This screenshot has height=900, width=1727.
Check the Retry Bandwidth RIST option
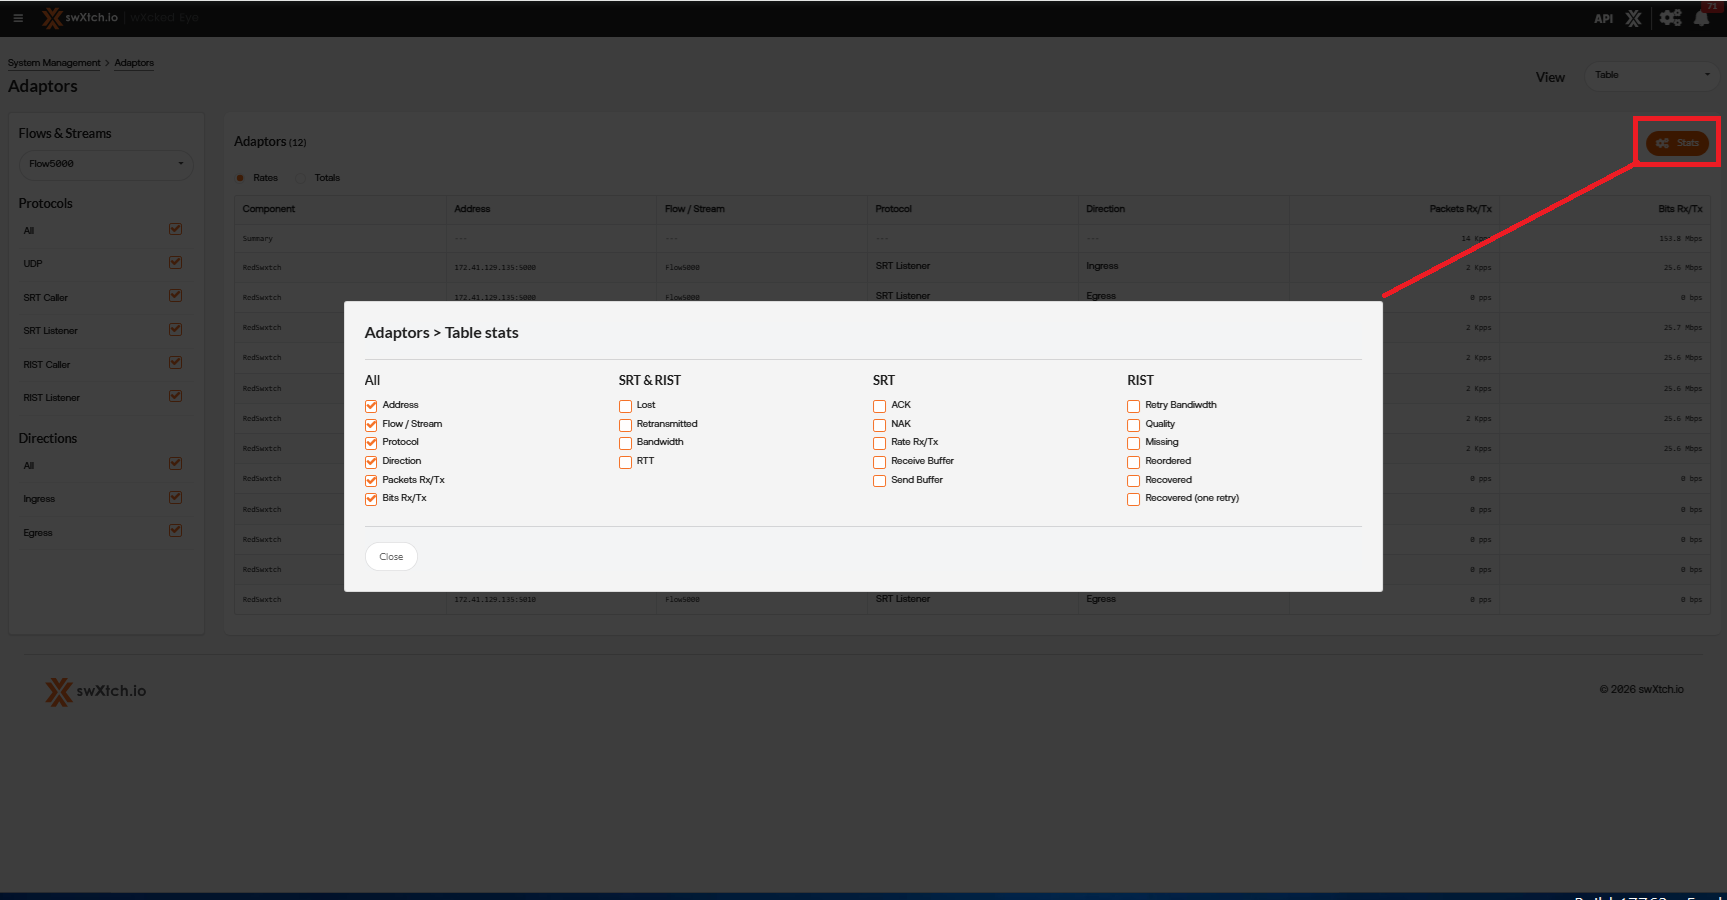point(1133,406)
